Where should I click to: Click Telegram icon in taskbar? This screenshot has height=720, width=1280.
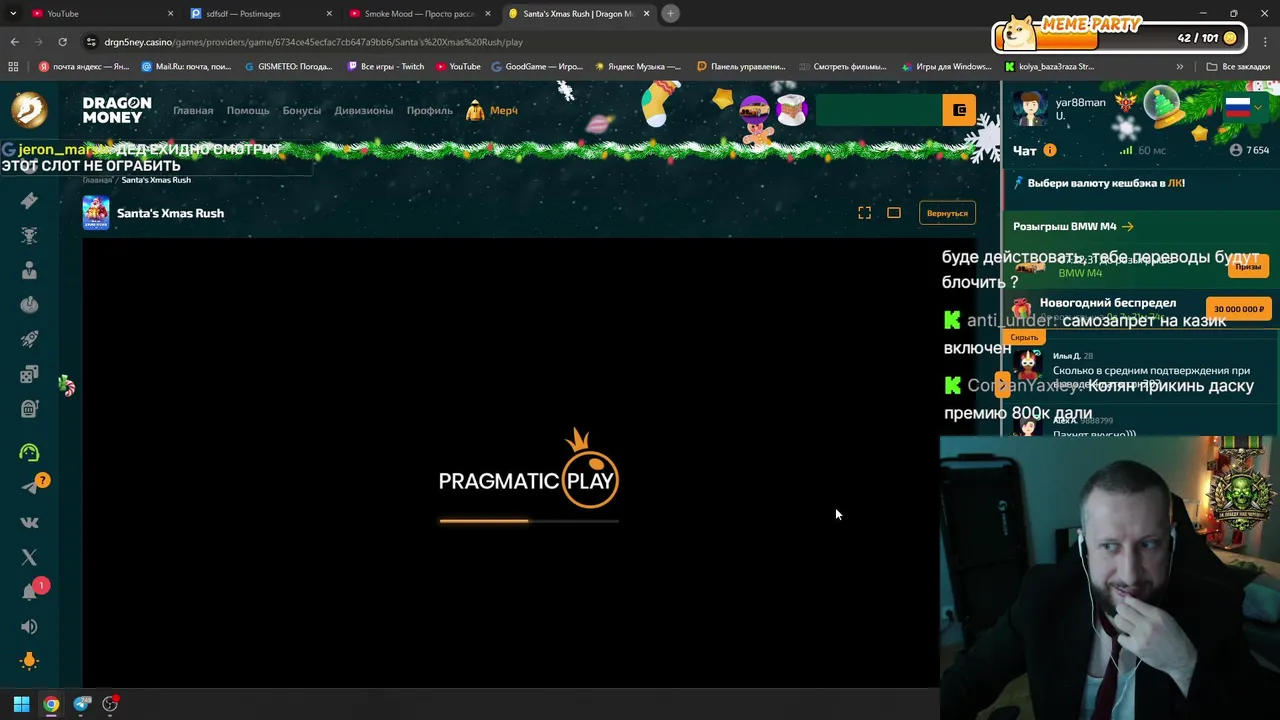[x=81, y=704]
